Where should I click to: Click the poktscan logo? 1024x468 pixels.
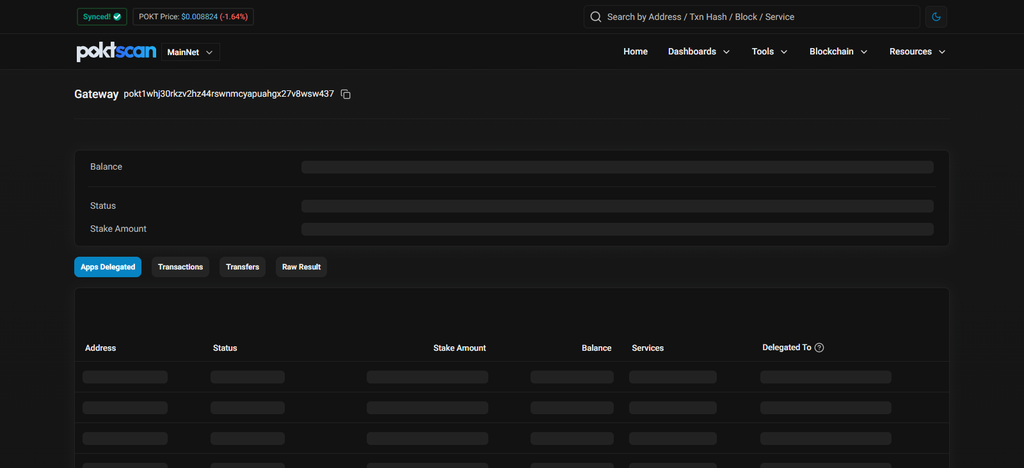click(116, 52)
